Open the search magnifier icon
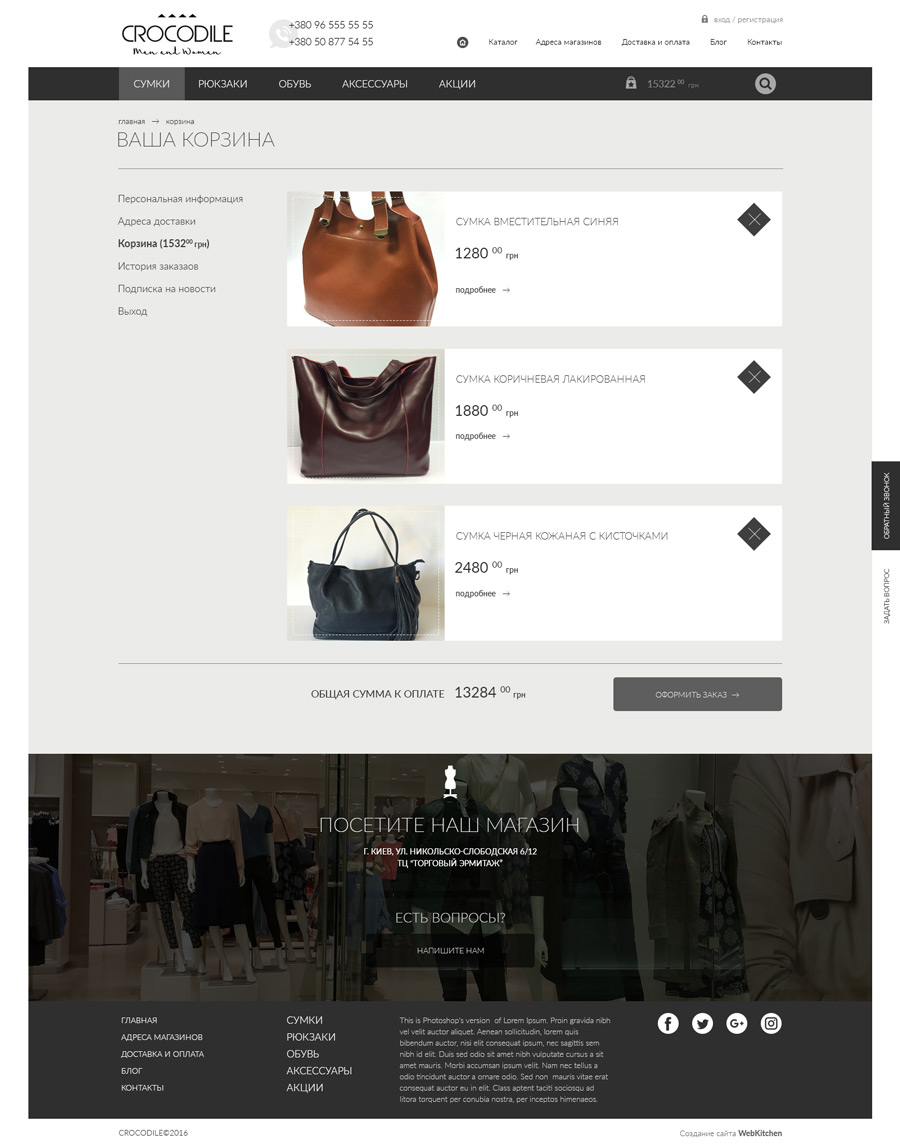The image size is (900, 1146). point(765,84)
